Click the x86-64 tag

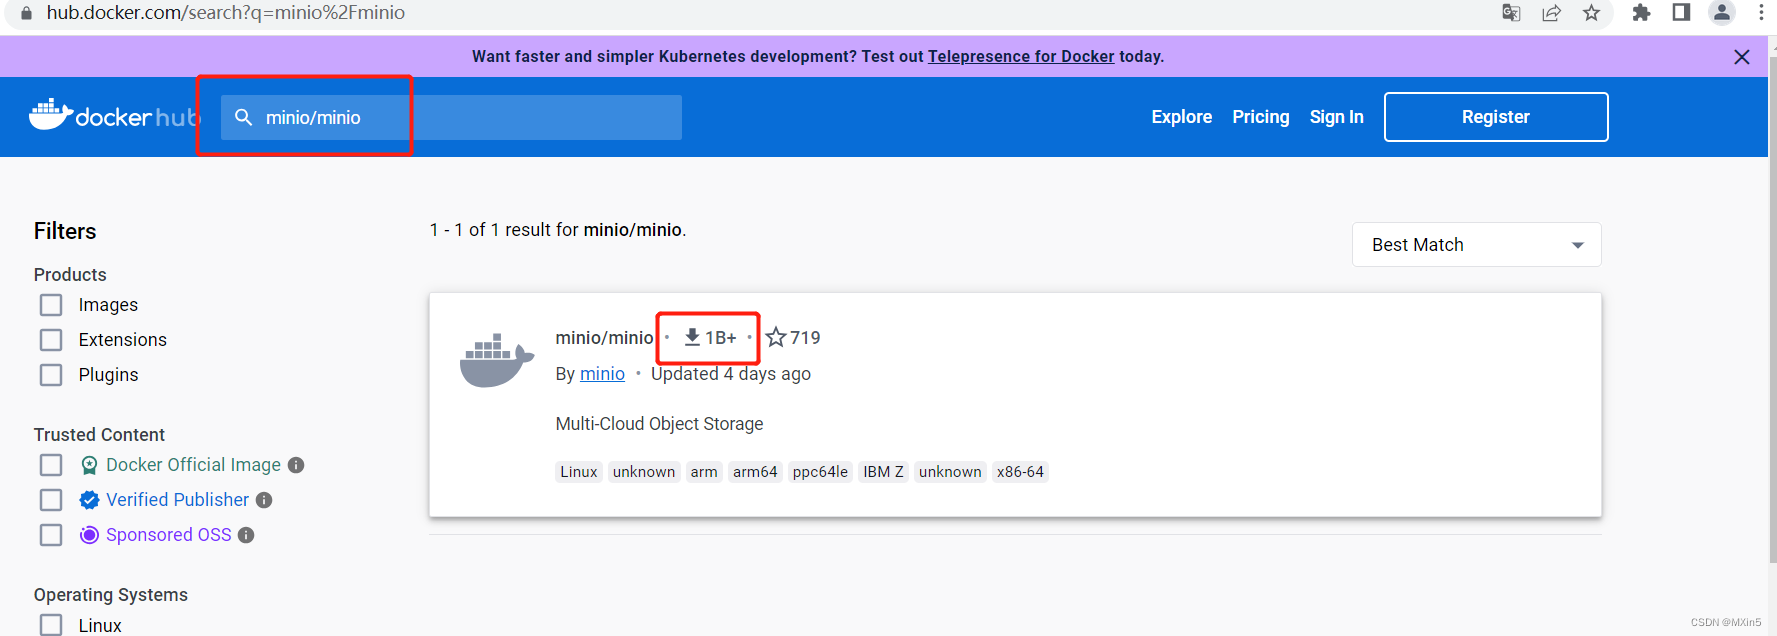pyautogui.click(x=1020, y=472)
